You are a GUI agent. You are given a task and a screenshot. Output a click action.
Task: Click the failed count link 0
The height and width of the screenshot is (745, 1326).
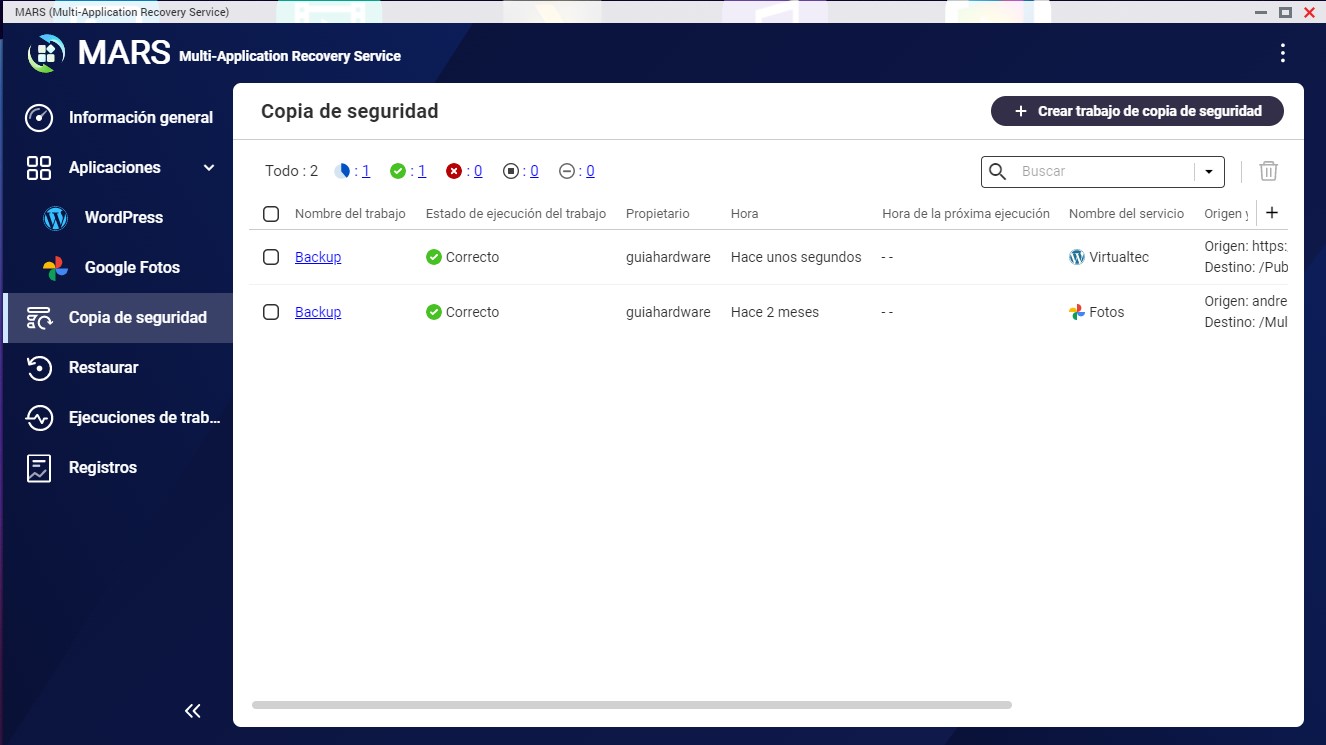[x=478, y=171]
